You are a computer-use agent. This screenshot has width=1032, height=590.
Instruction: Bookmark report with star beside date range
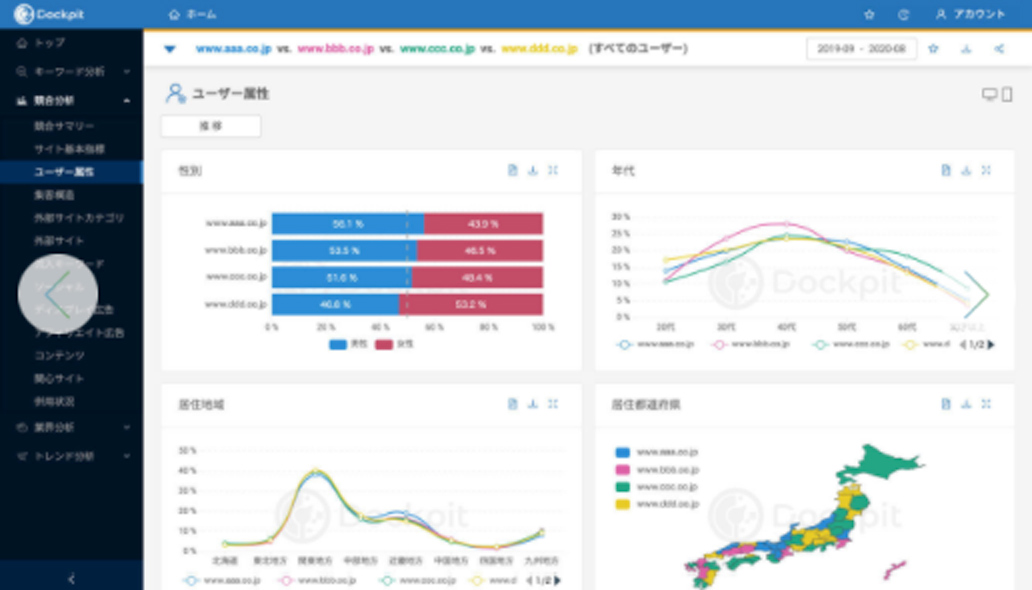(x=933, y=49)
